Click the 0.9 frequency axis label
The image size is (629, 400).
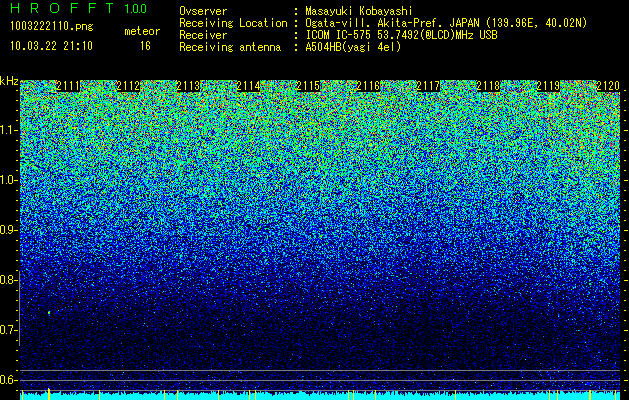tap(8, 230)
